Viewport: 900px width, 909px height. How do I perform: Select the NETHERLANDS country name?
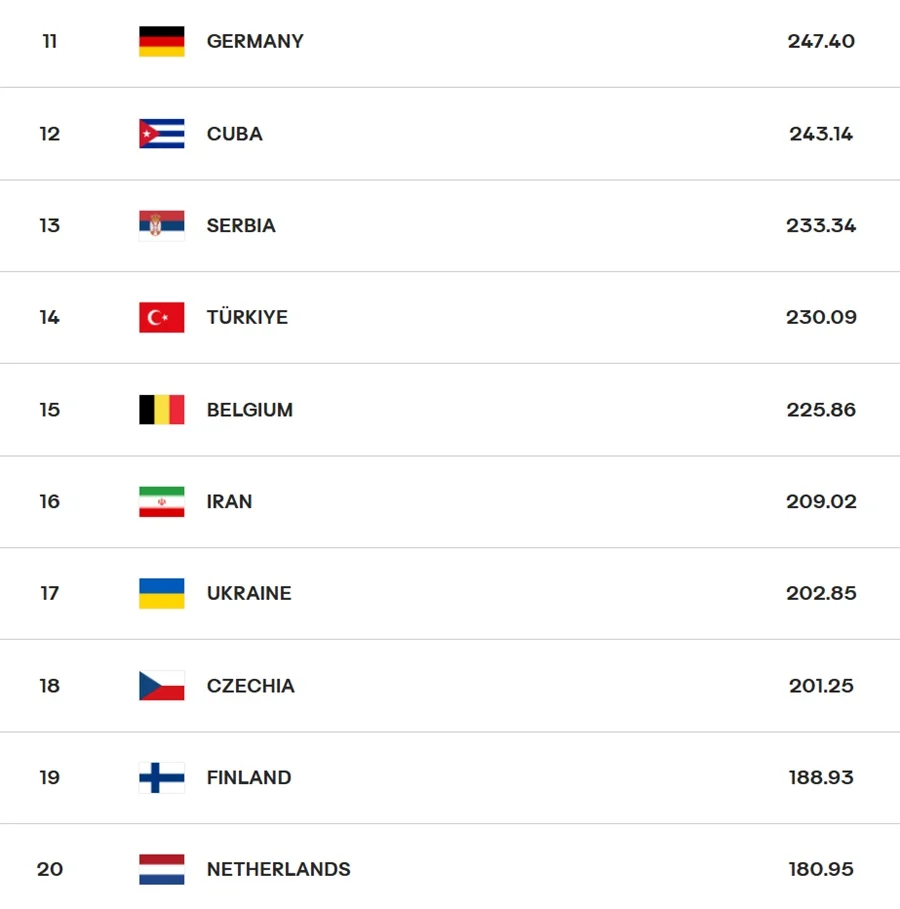278,870
